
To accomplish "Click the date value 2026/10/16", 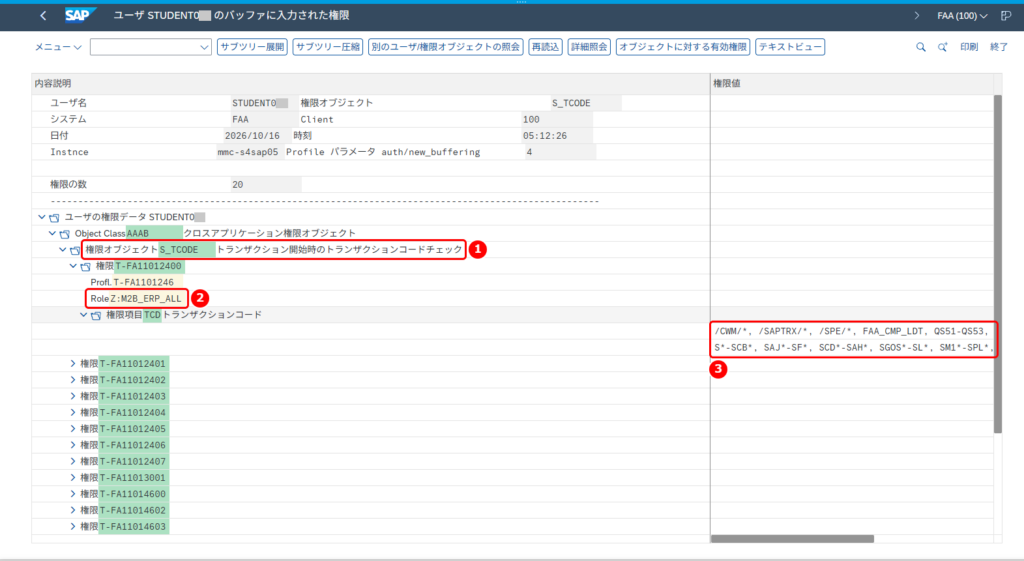I will [252, 135].
